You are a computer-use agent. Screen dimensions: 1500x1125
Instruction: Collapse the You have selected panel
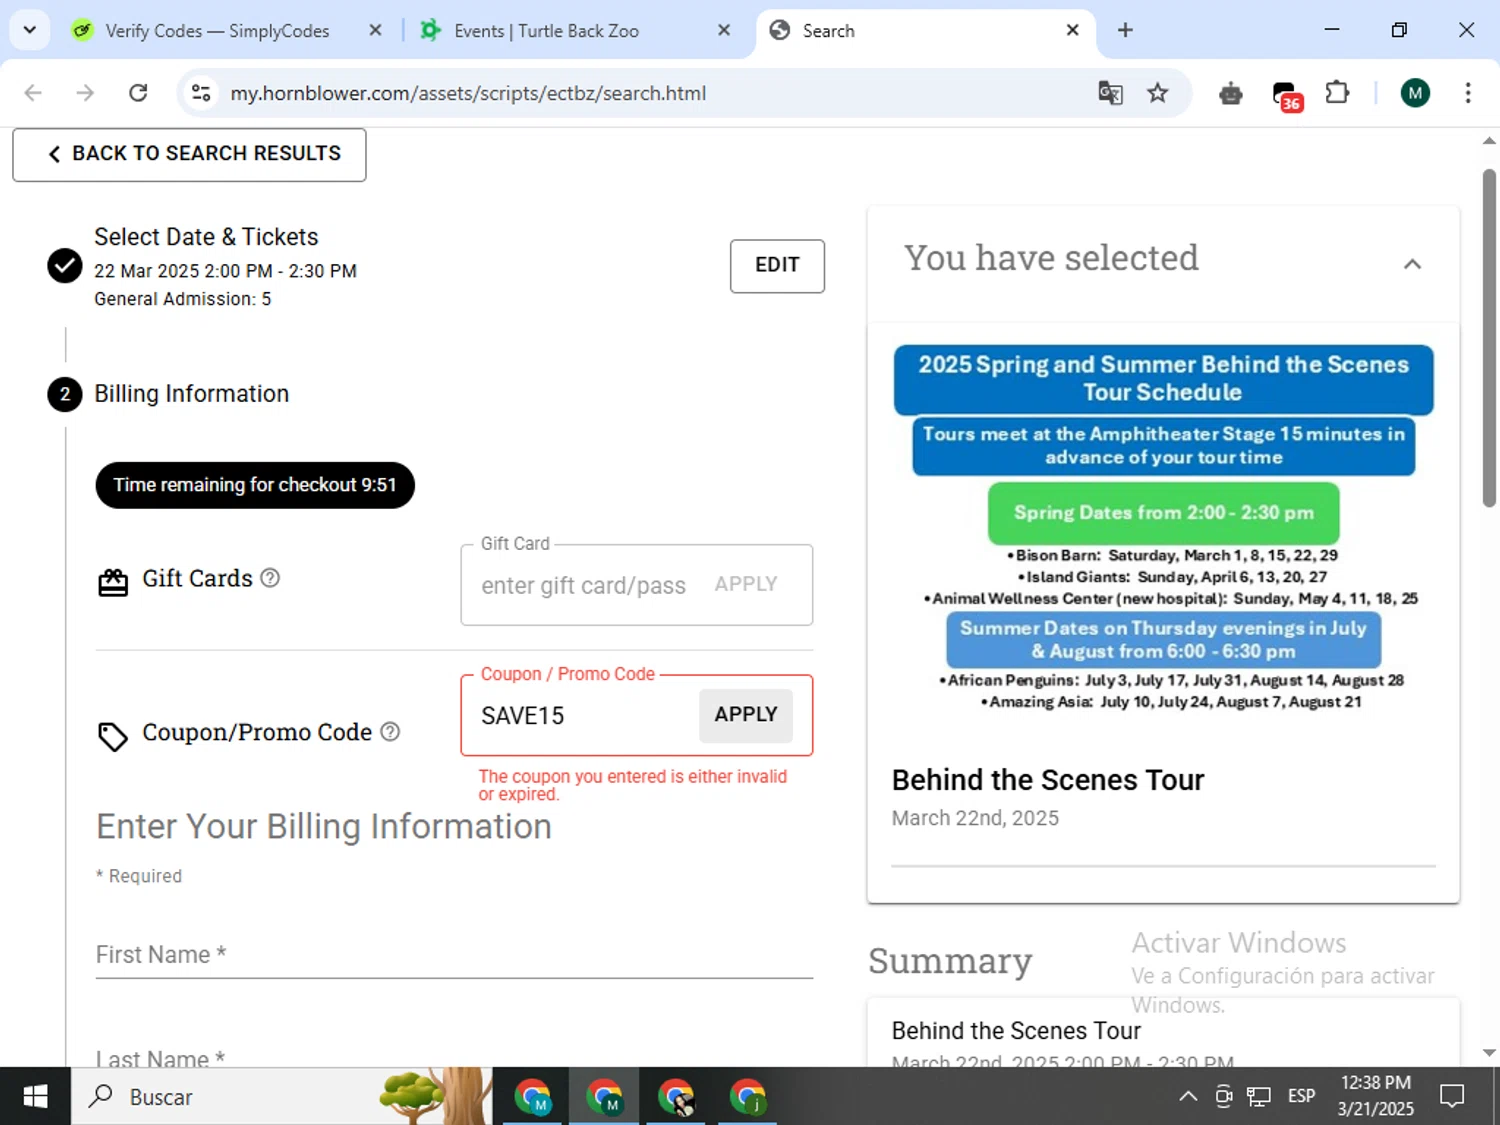click(x=1412, y=264)
